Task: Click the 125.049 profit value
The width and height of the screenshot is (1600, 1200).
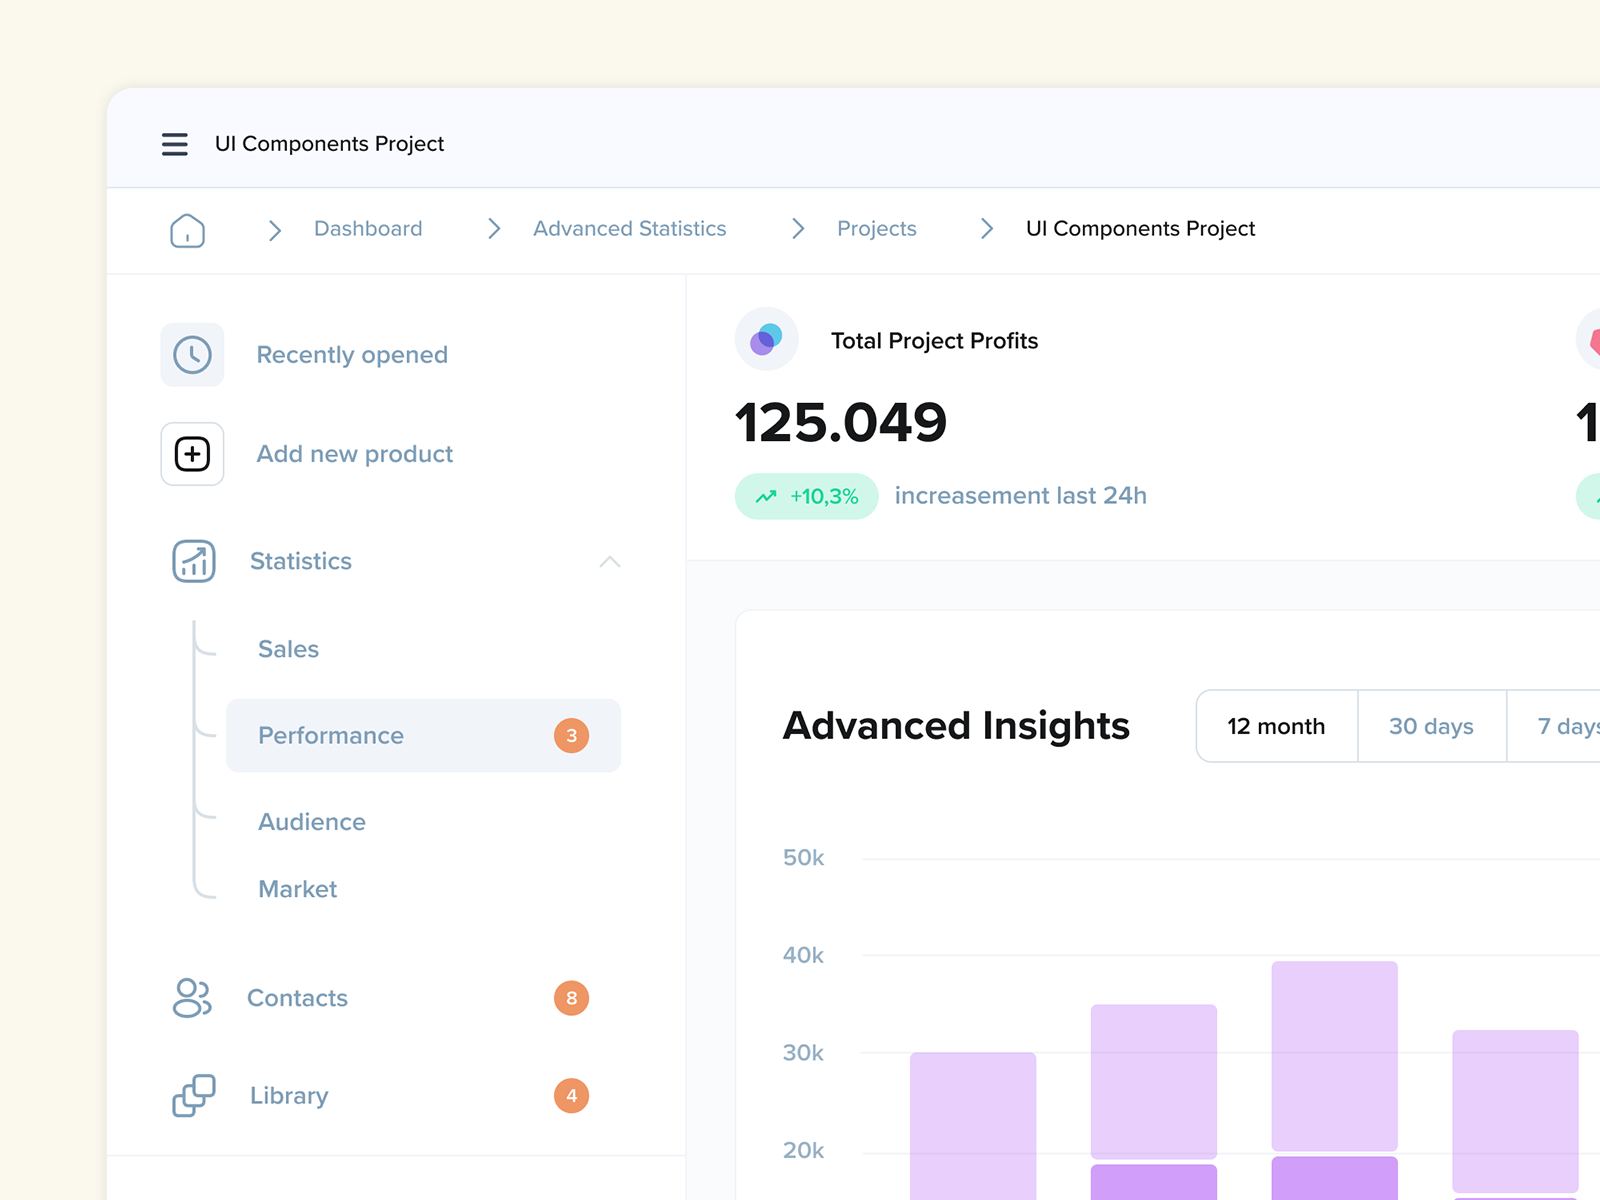Action: tap(841, 423)
